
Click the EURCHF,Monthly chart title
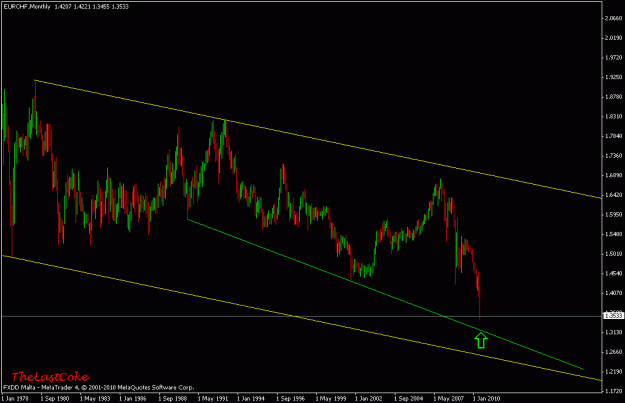[x=27, y=7]
